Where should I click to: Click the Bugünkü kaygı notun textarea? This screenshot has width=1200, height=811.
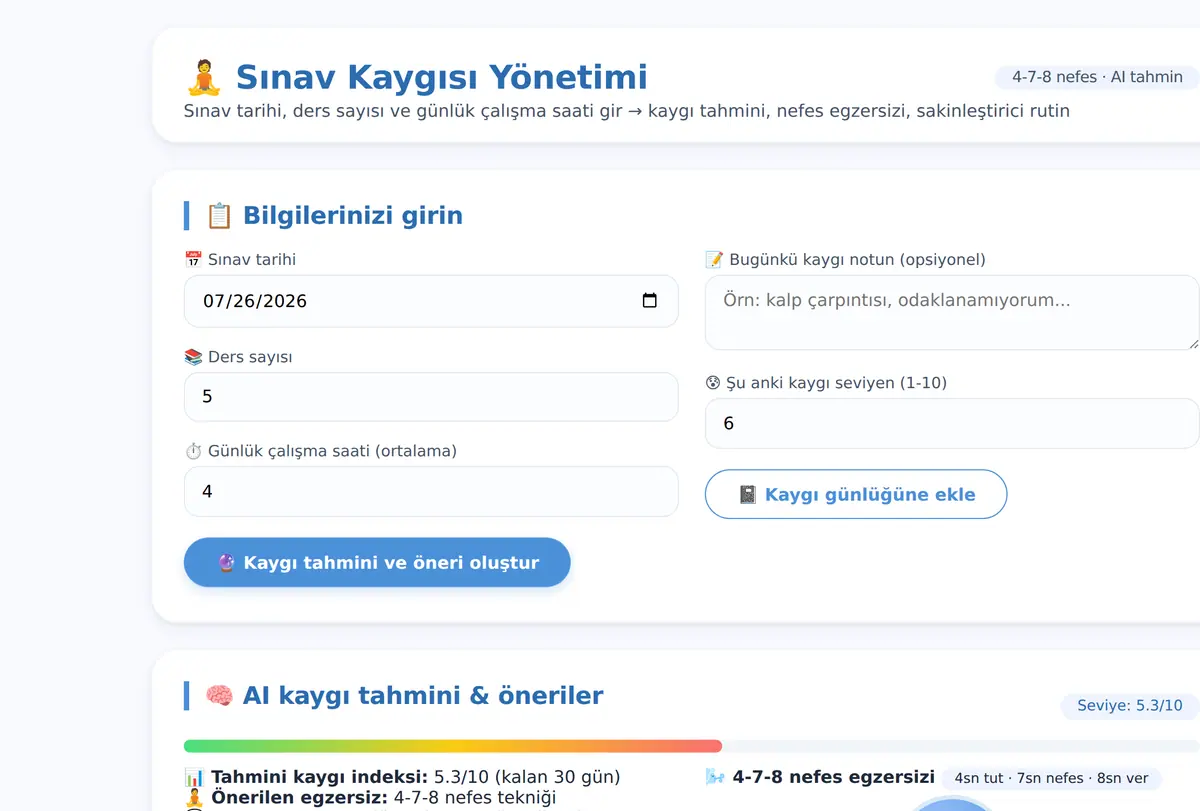[x=952, y=313]
